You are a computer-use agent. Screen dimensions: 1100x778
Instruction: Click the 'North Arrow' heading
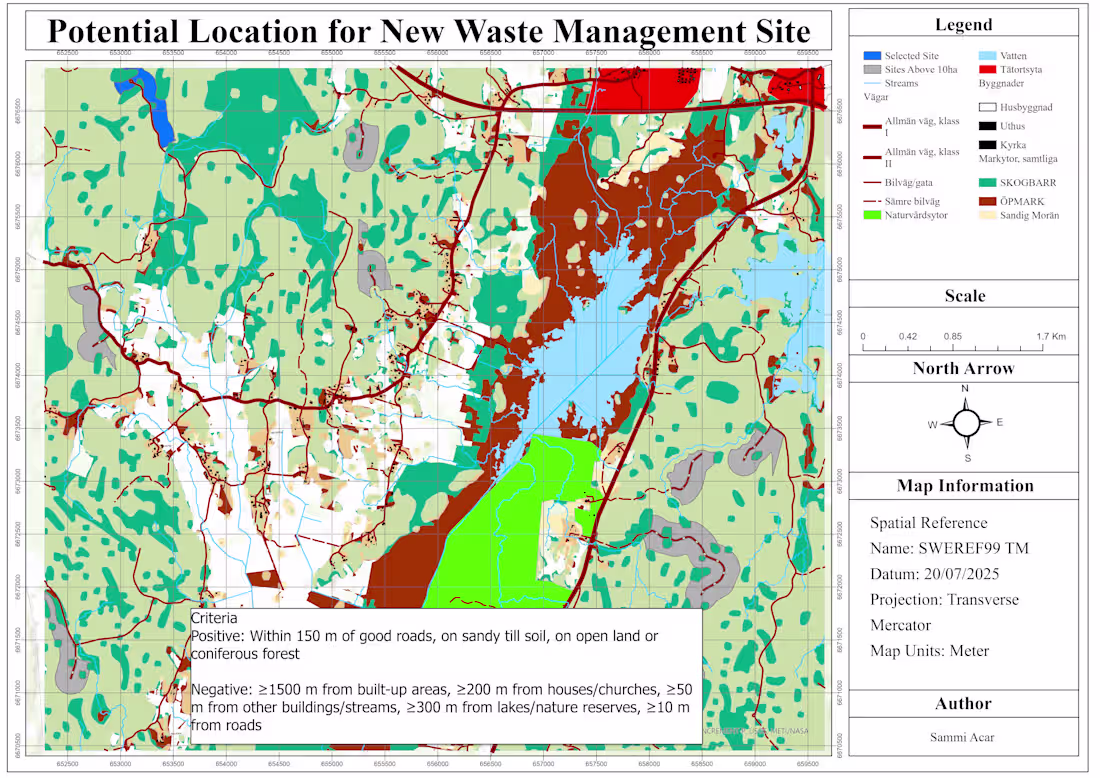coord(963,368)
